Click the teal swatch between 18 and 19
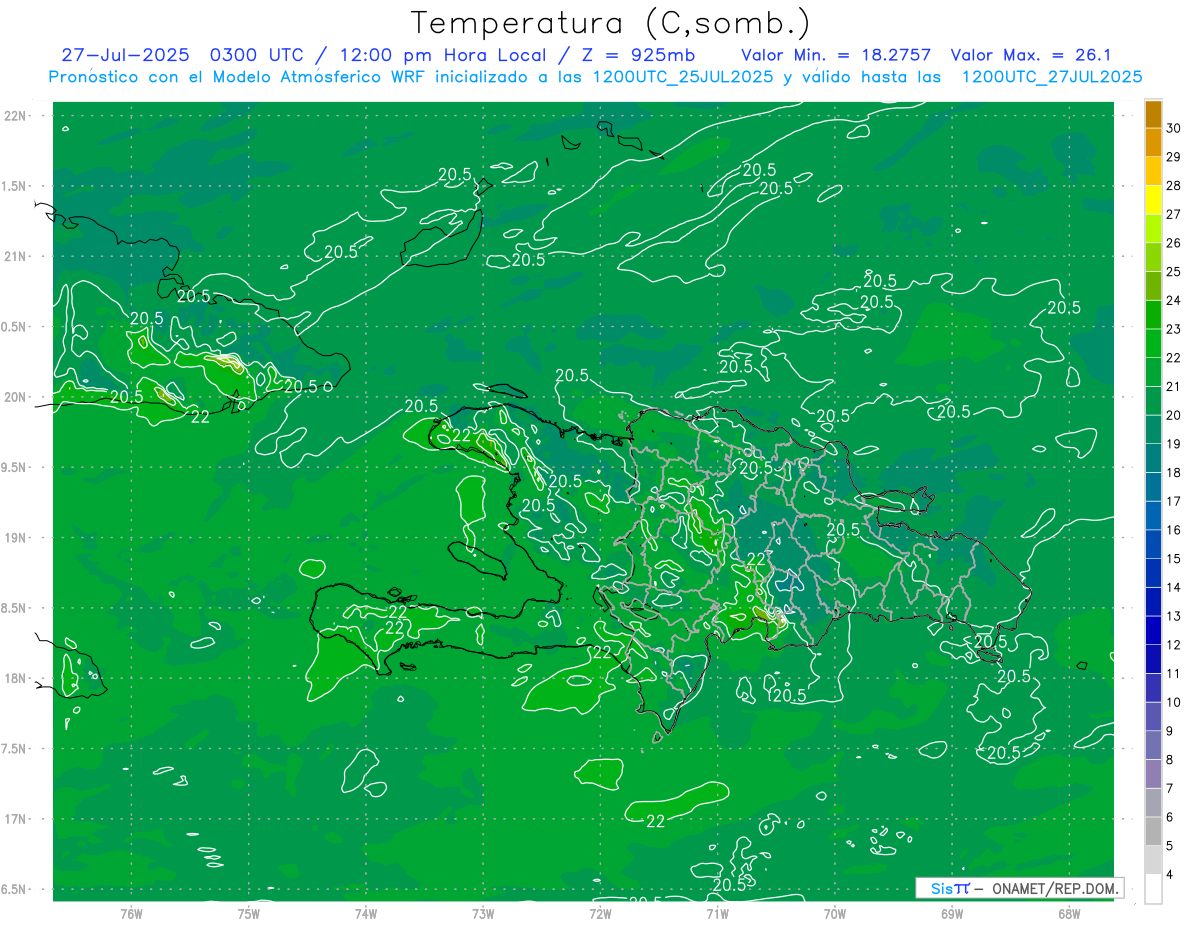 pos(1153,458)
